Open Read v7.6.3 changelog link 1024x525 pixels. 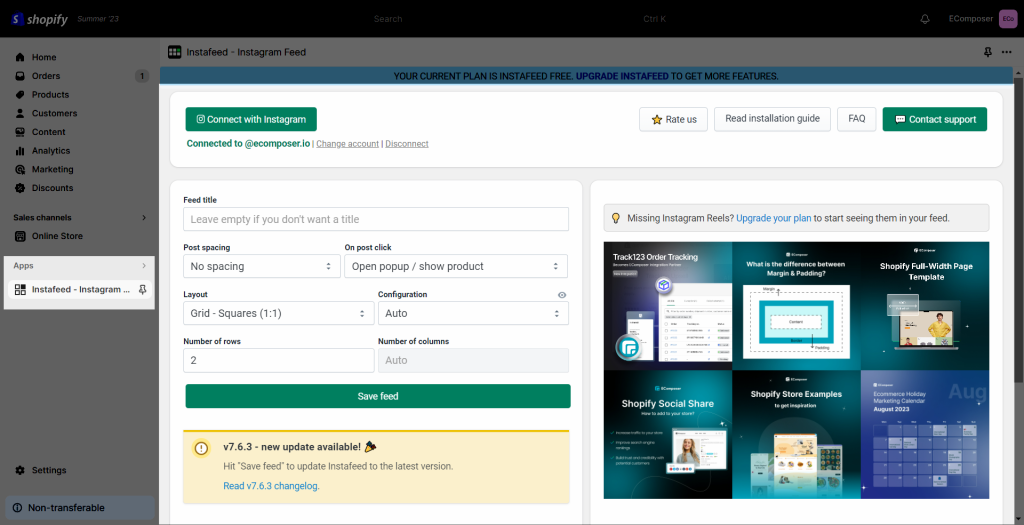(x=271, y=486)
